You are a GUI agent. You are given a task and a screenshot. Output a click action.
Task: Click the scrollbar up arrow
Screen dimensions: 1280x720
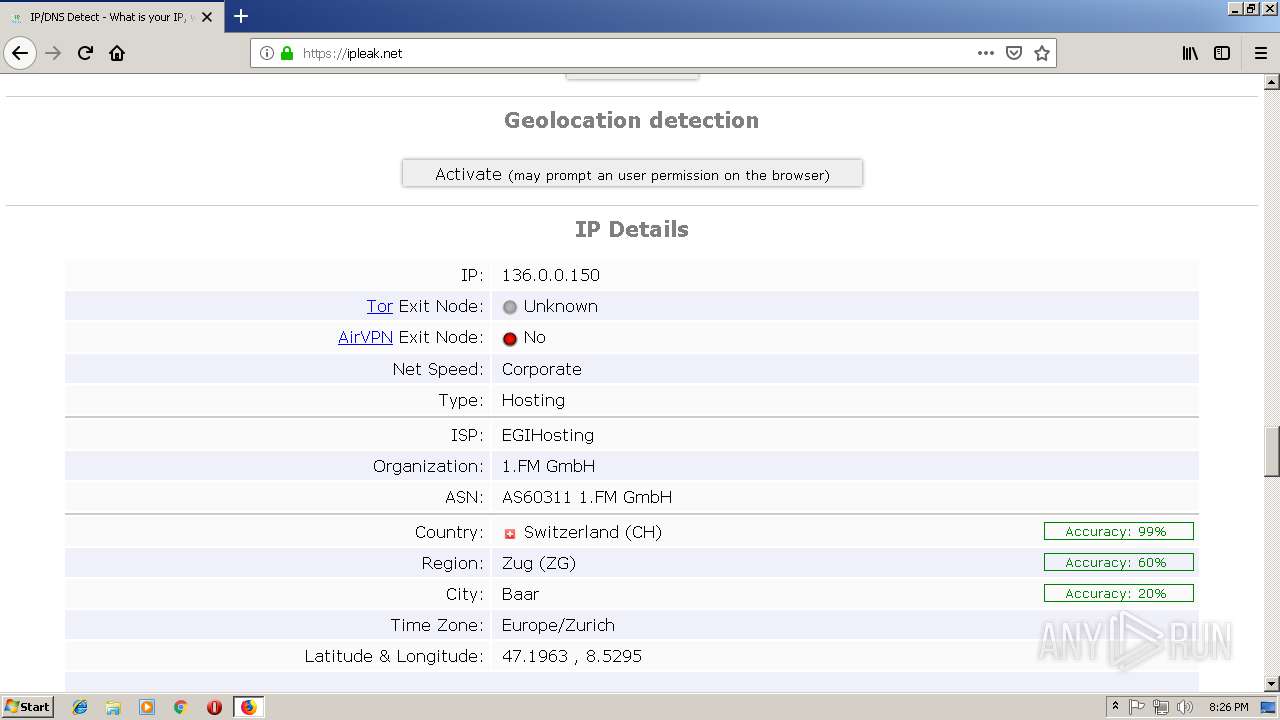[x=1271, y=82]
